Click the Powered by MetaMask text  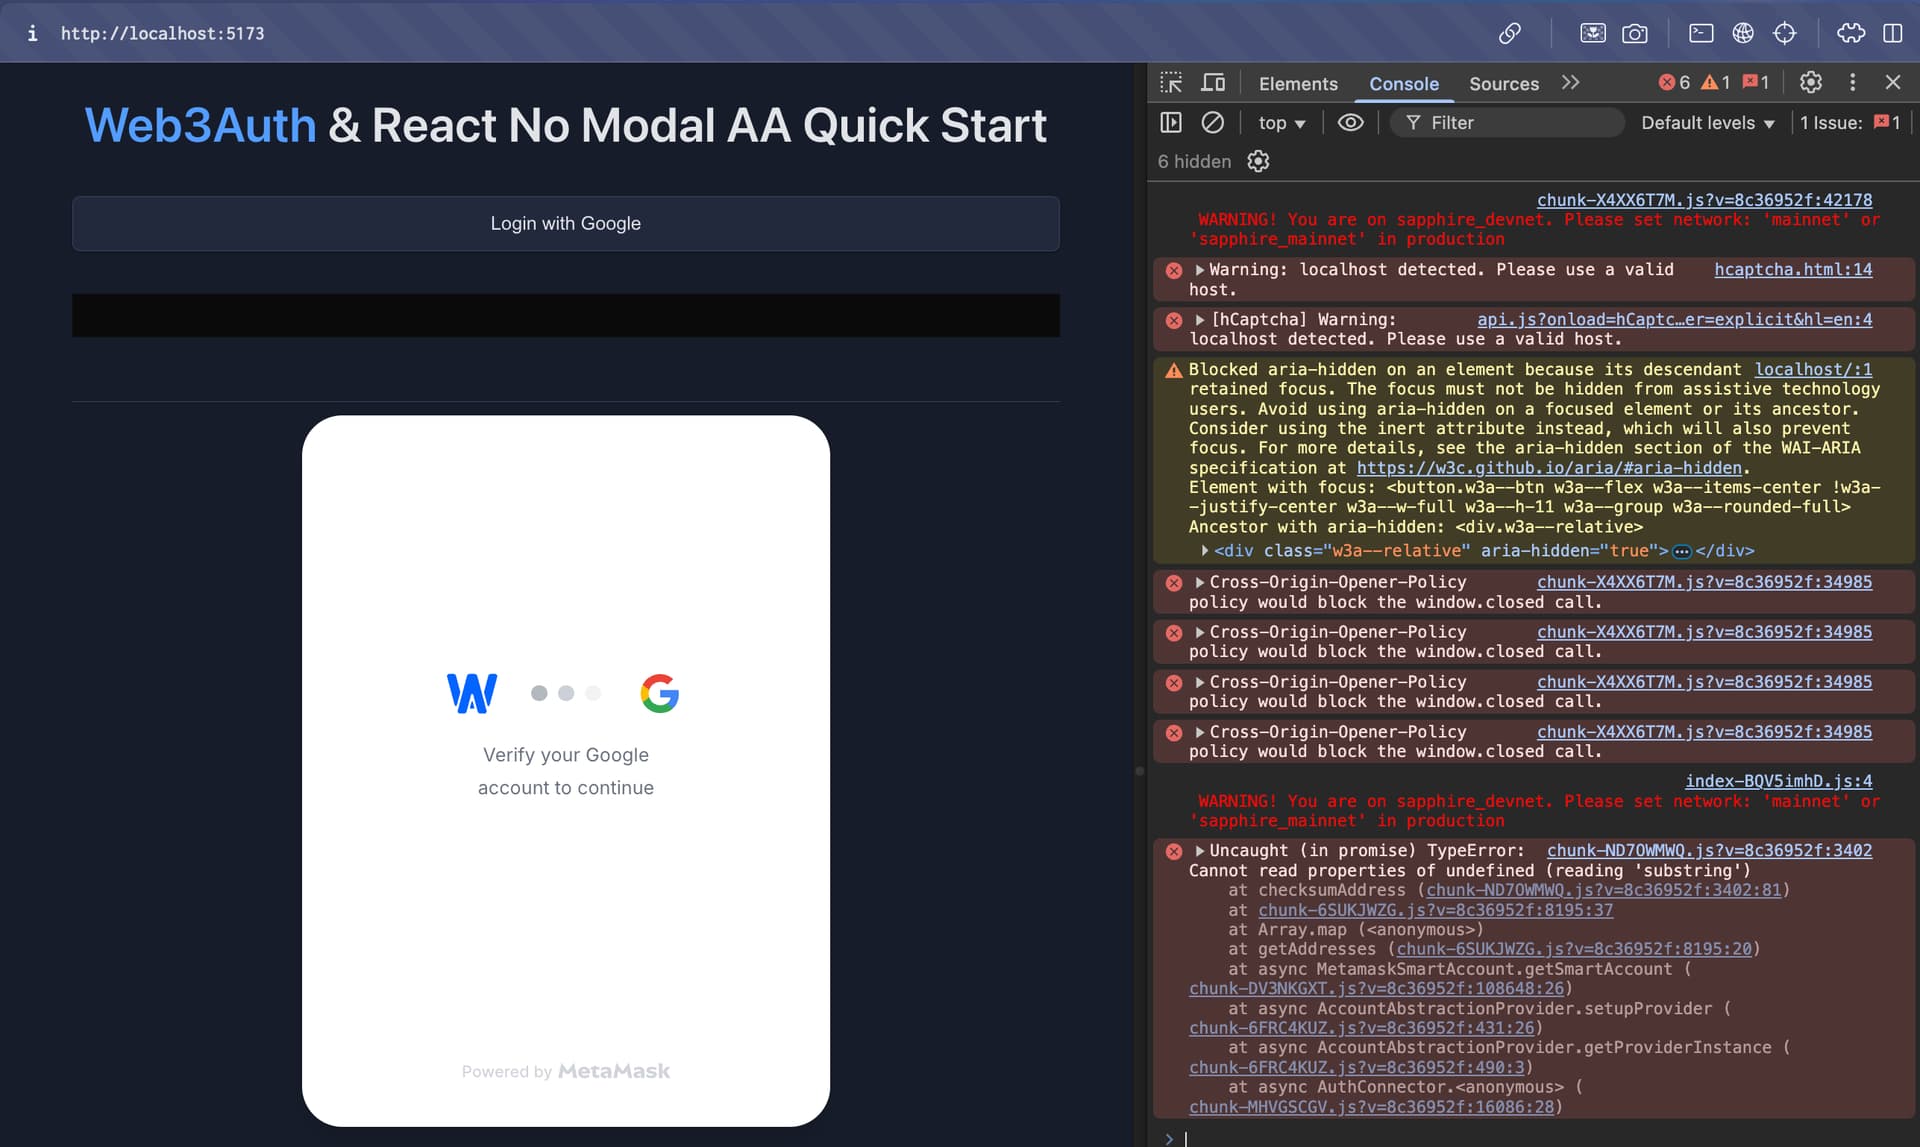coord(566,1071)
